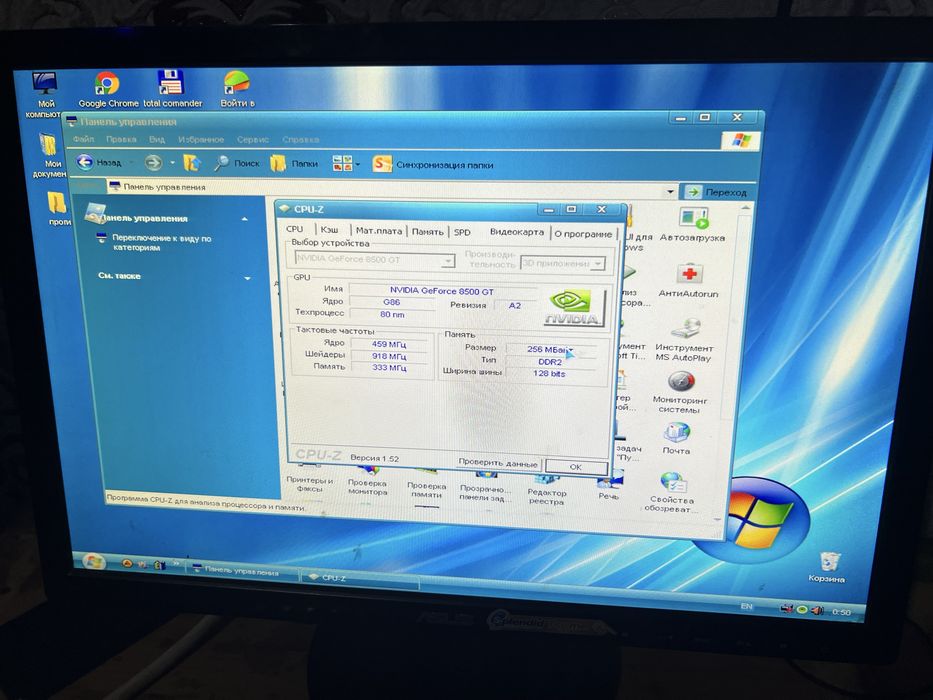Viewport: 933px width, 700px height.
Task: Click the total comander desktop icon
Action: coord(172,89)
